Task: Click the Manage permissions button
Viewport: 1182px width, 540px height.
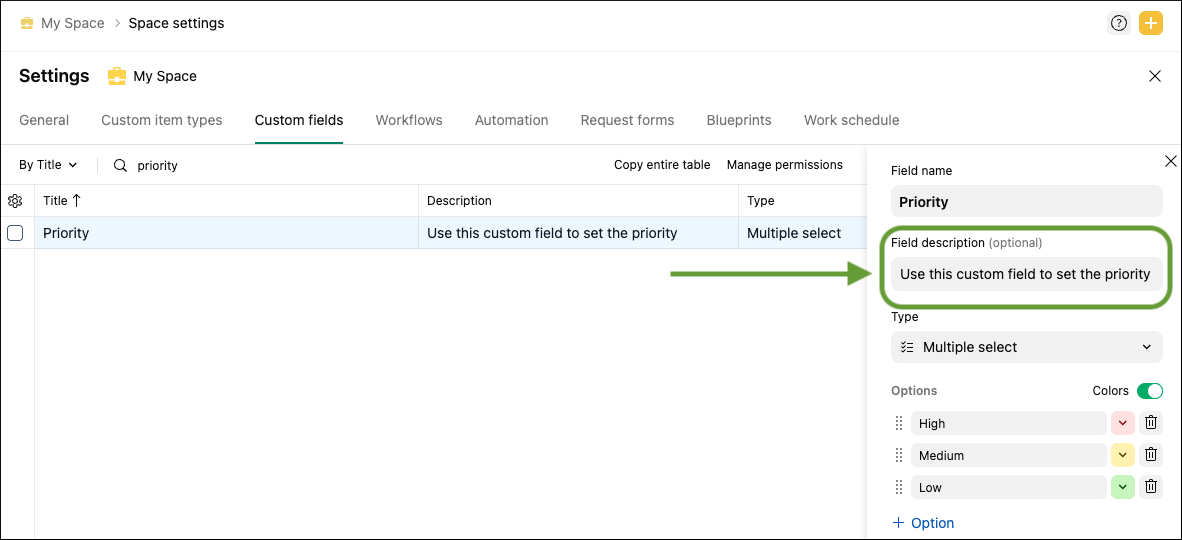Action: [x=784, y=165]
